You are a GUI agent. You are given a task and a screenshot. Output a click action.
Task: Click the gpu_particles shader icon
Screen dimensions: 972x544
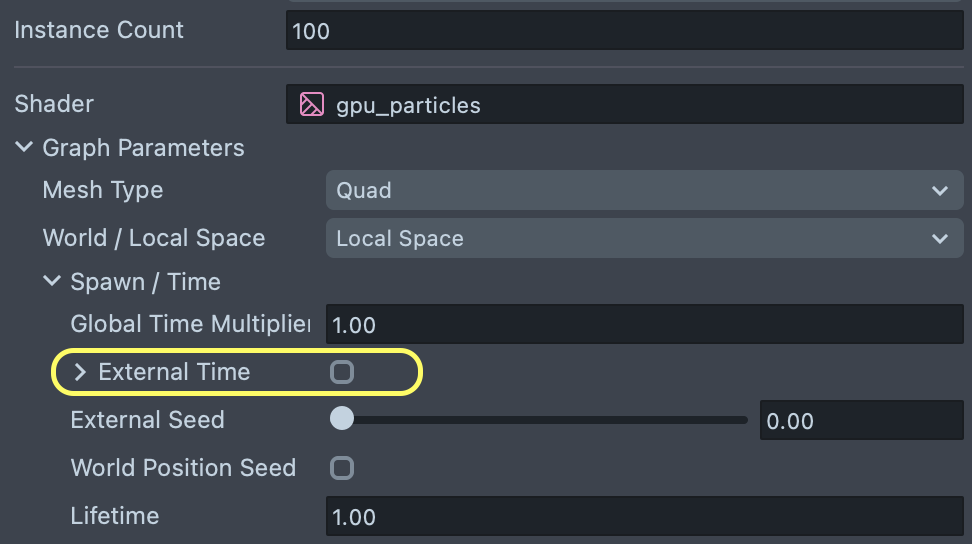coord(312,104)
